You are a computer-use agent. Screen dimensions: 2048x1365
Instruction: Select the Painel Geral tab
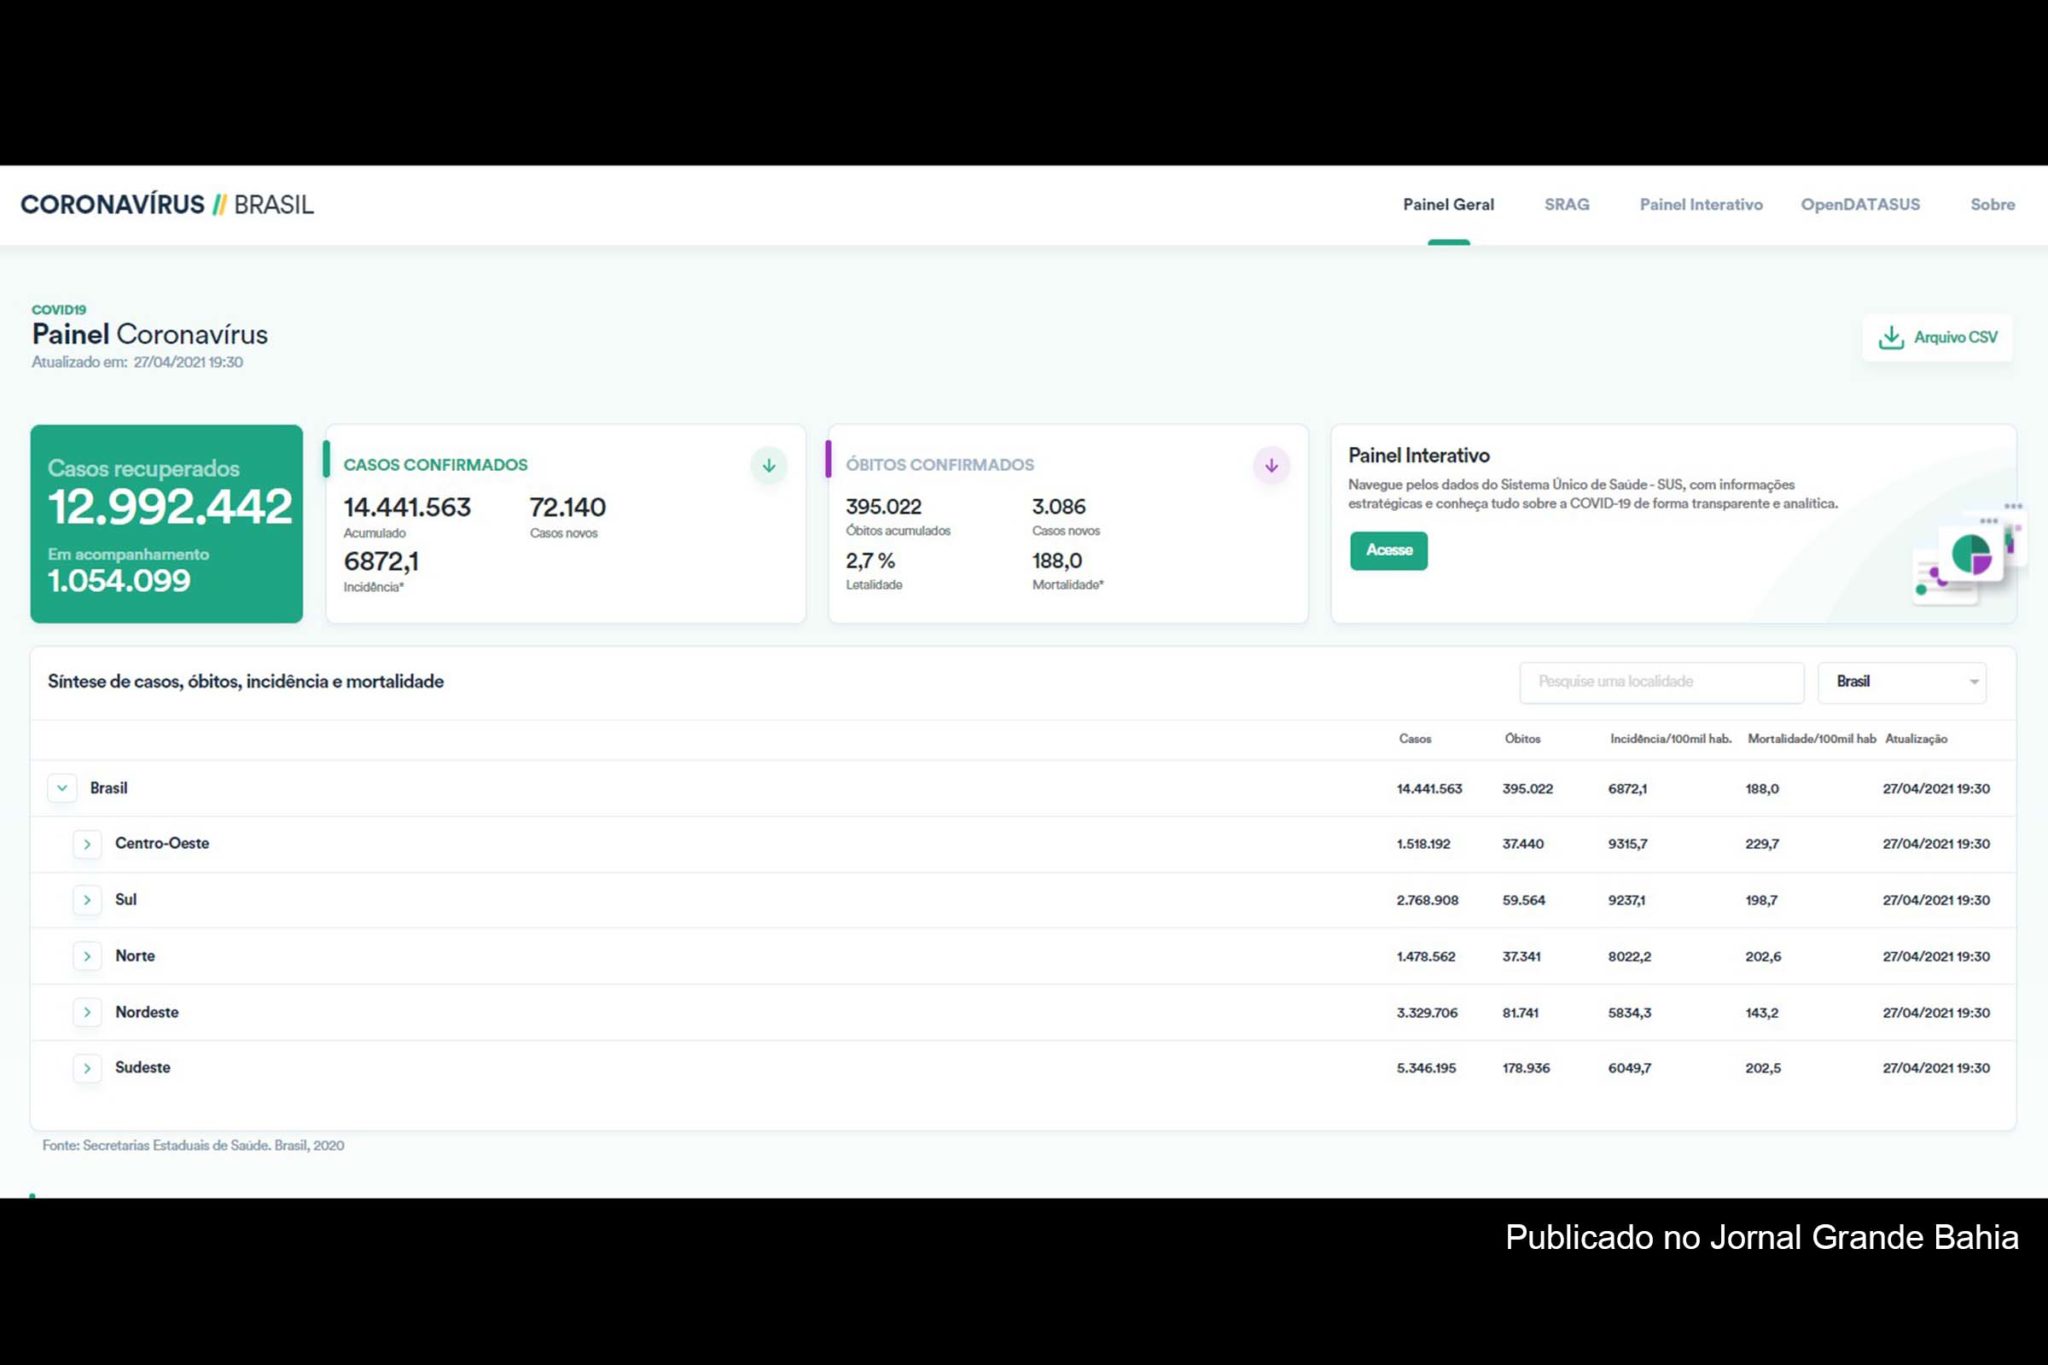1448,205
